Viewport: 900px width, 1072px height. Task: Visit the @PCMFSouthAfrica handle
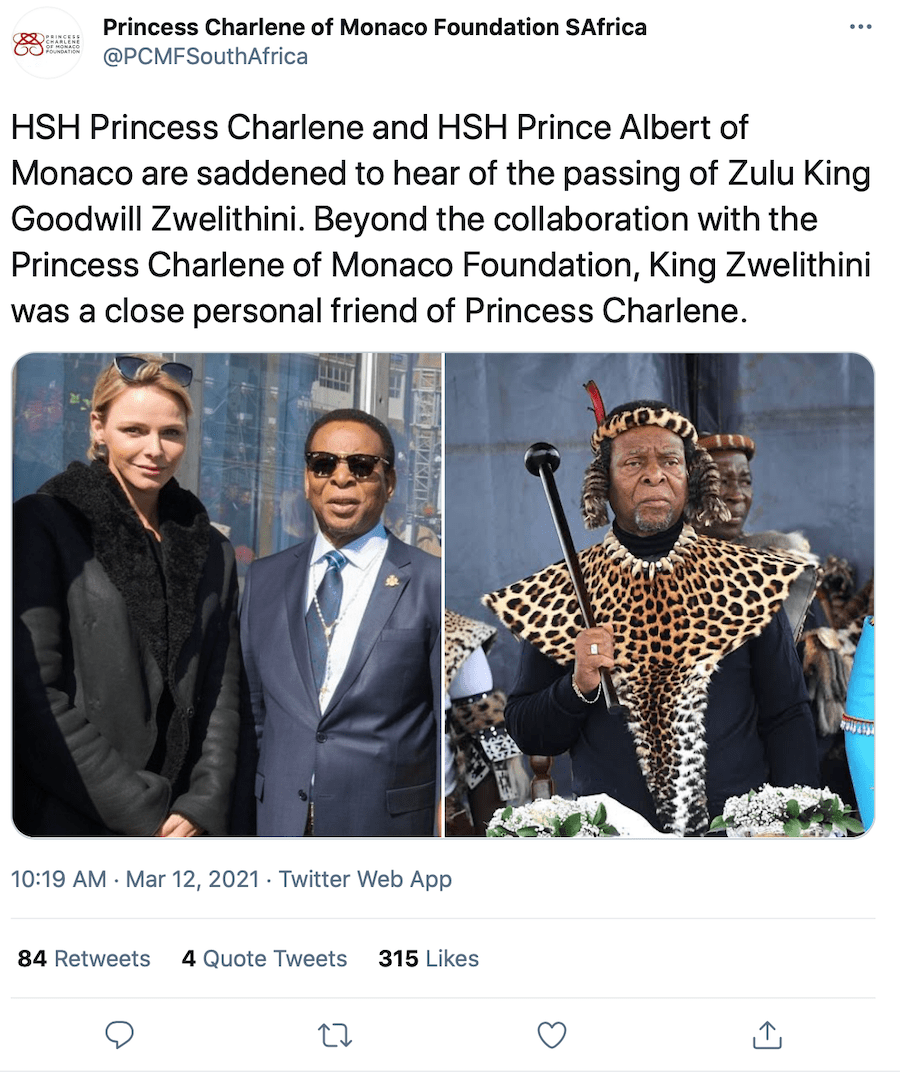tap(205, 56)
